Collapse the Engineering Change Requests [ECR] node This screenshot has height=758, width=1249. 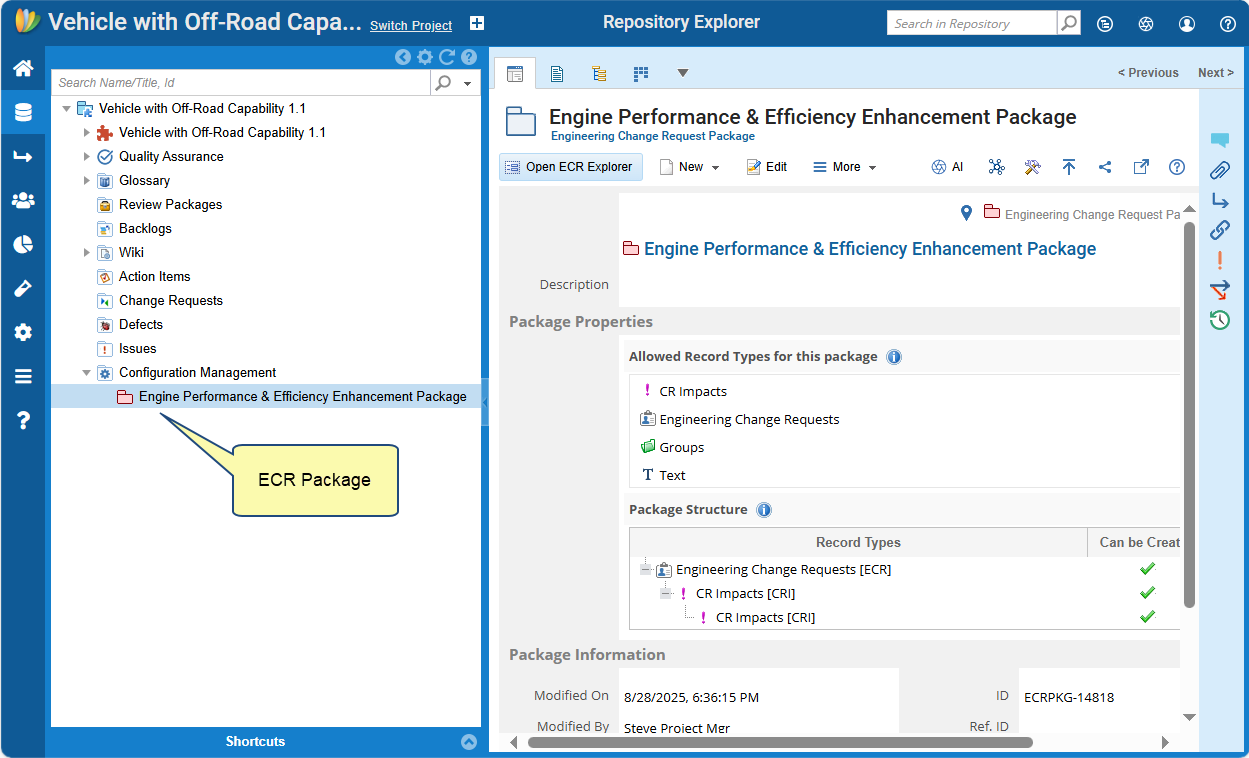click(x=645, y=570)
